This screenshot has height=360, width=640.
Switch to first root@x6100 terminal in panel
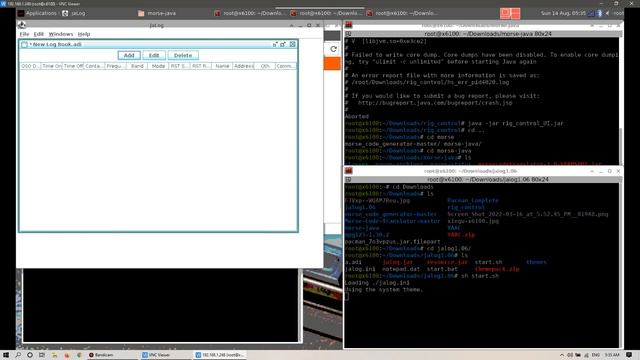click(x=249, y=13)
